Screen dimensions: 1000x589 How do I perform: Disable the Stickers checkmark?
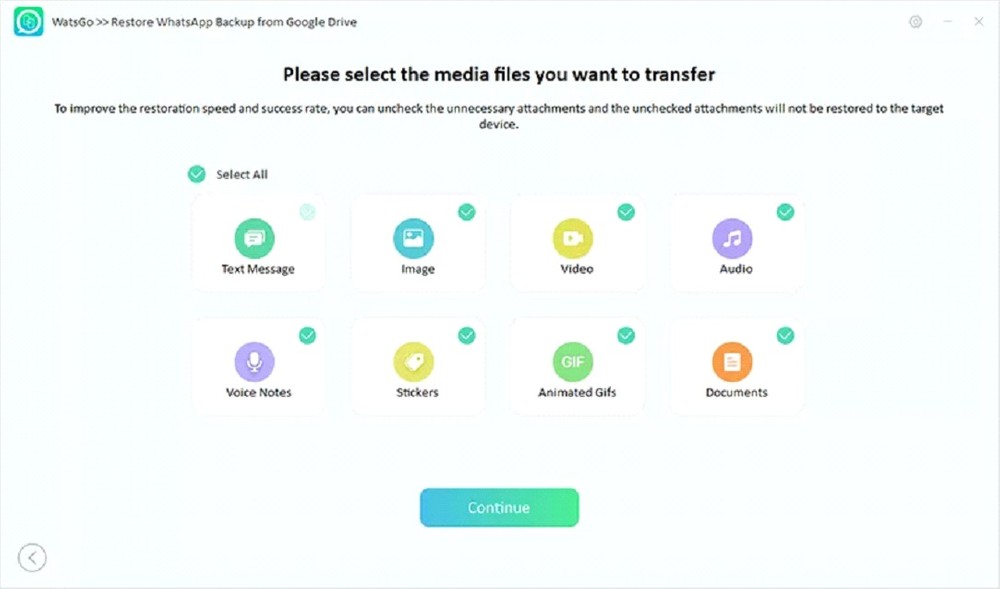coord(467,335)
